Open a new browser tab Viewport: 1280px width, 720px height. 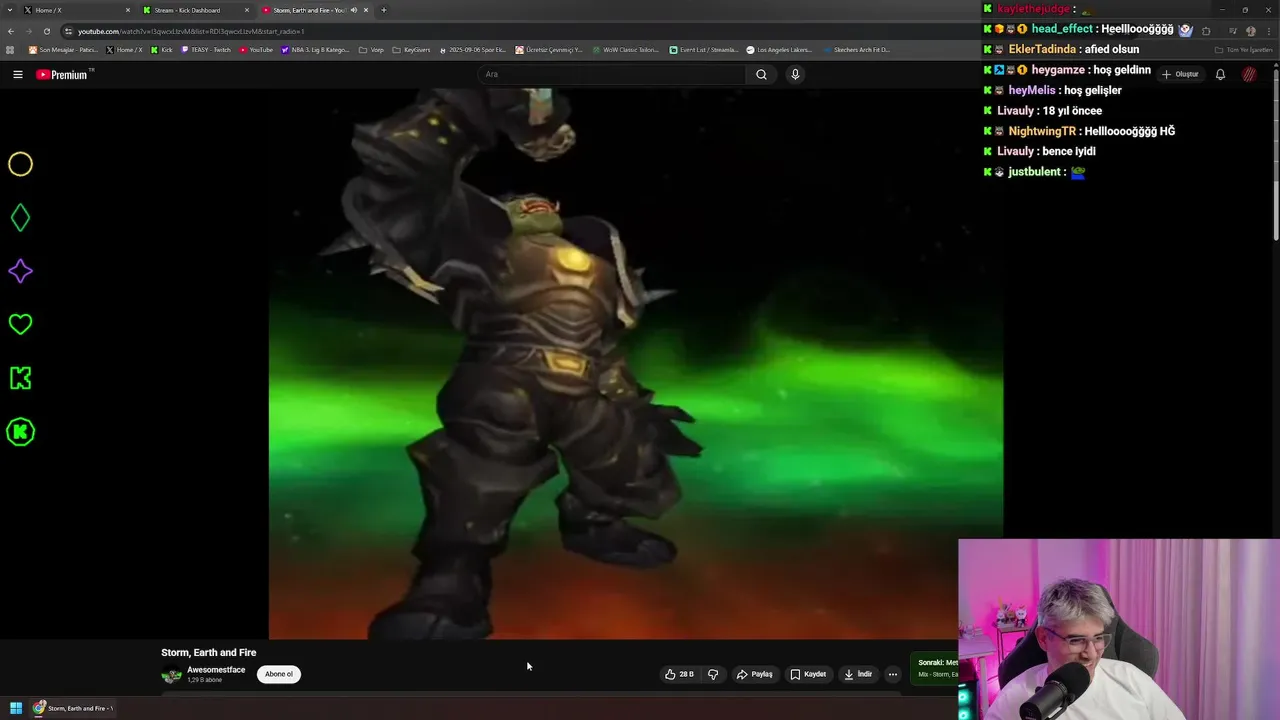pos(383,10)
